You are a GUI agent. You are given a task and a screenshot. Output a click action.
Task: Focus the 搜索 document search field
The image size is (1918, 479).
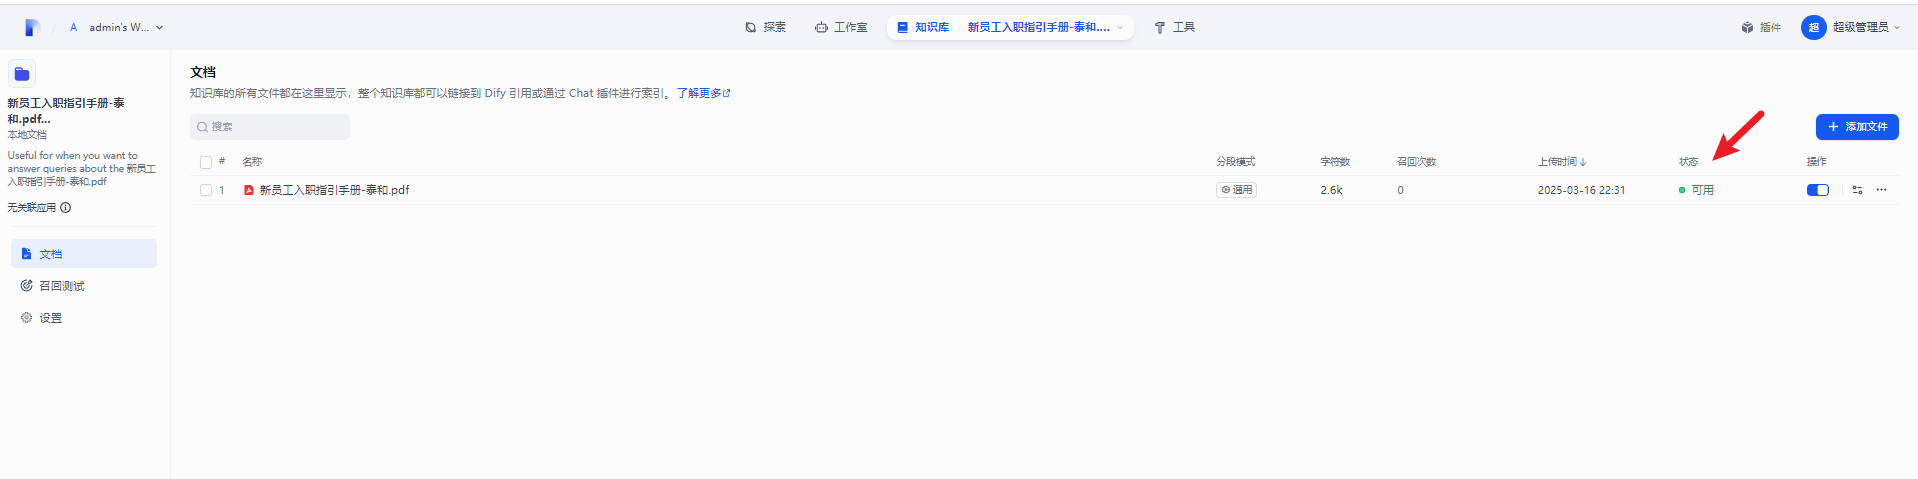(x=270, y=127)
